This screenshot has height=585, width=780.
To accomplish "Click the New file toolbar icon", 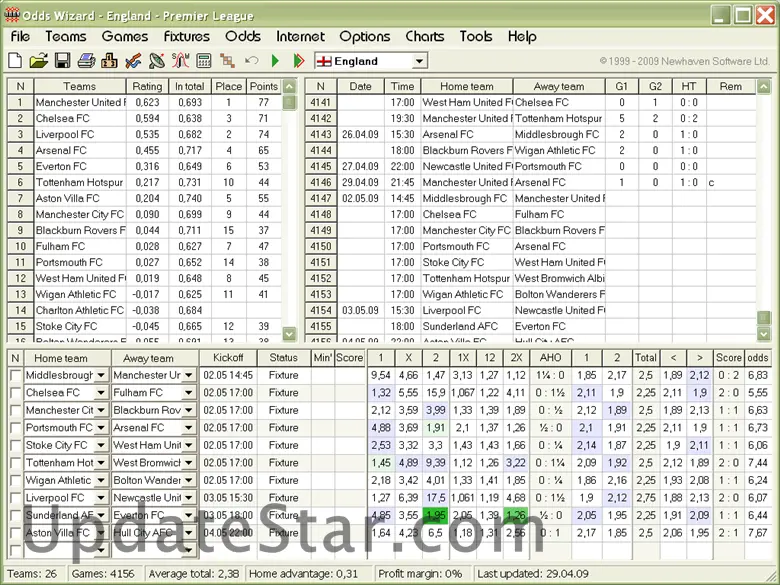I will [x=15, y=61].
